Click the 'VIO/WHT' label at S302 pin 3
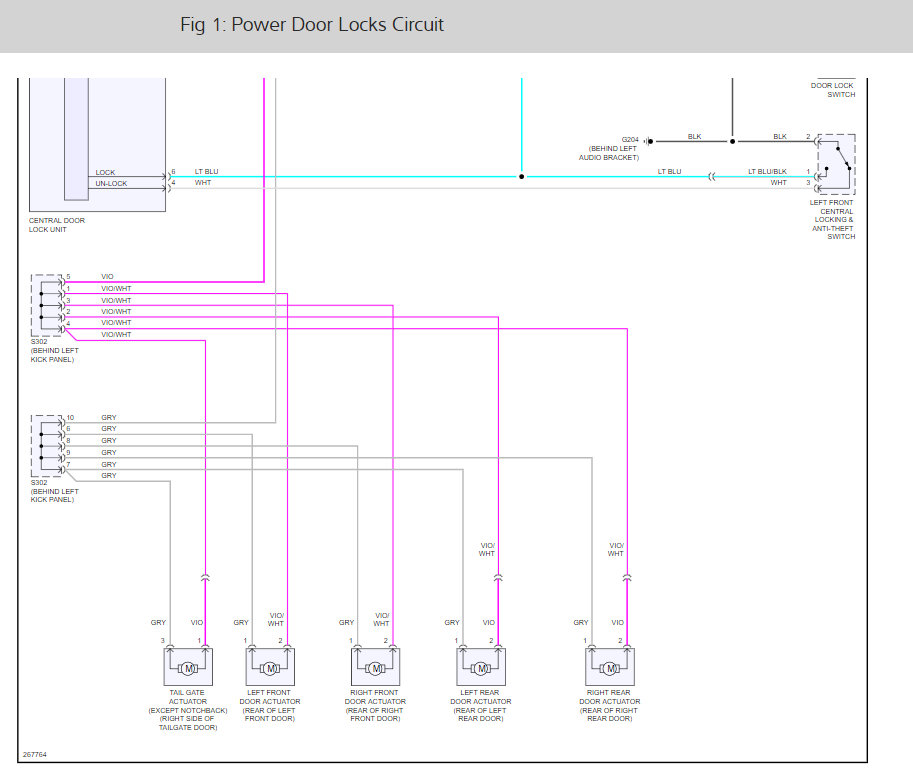Screen dimensions: 913x782 tap(116, 300)
